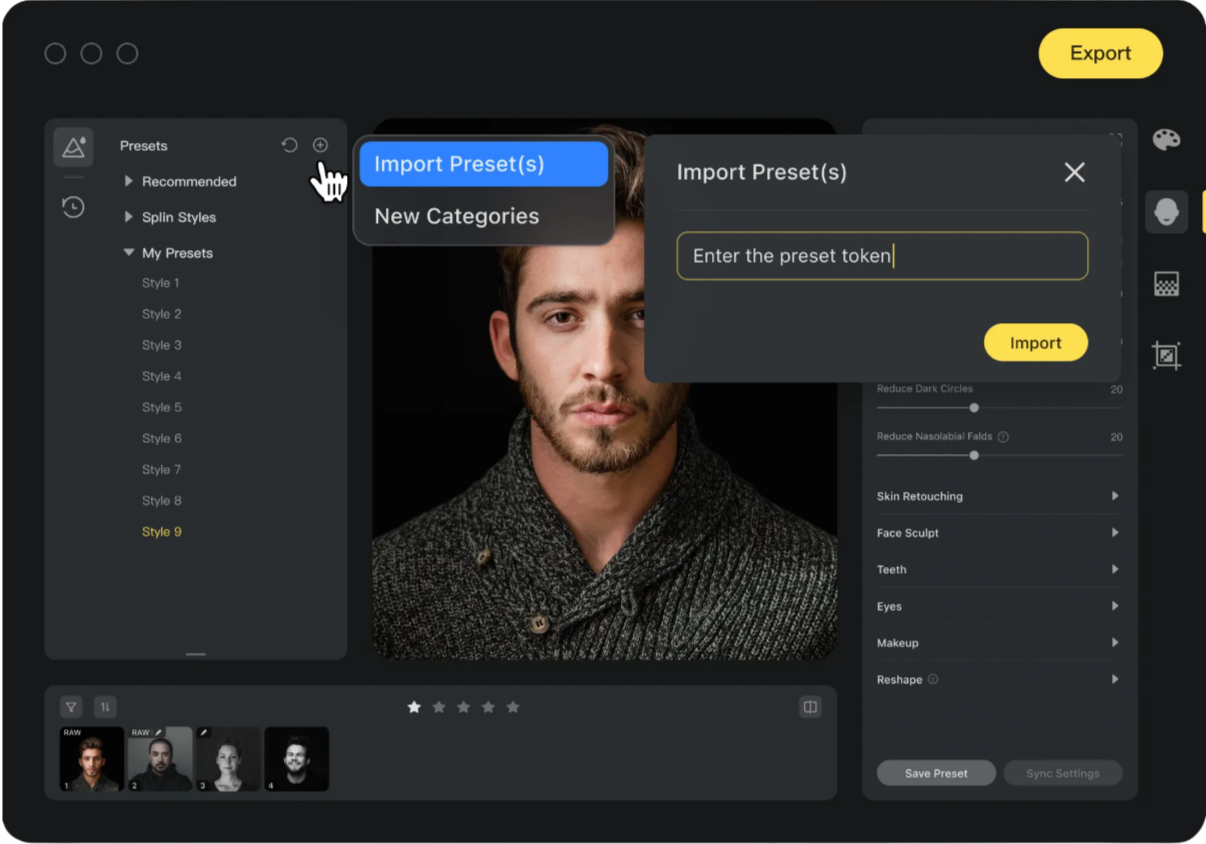
Task: Open the crop tool icon
Action: click(1166, 355)
